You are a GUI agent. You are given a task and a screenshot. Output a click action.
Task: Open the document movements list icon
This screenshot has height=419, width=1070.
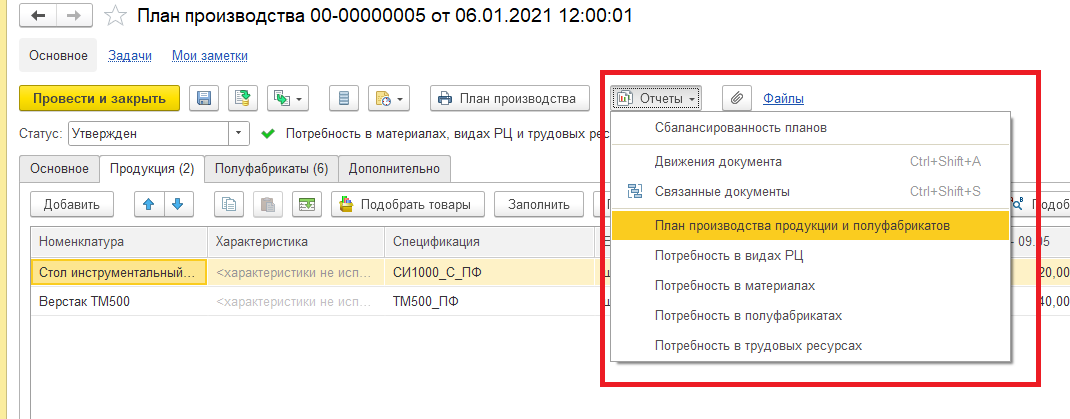344,98
